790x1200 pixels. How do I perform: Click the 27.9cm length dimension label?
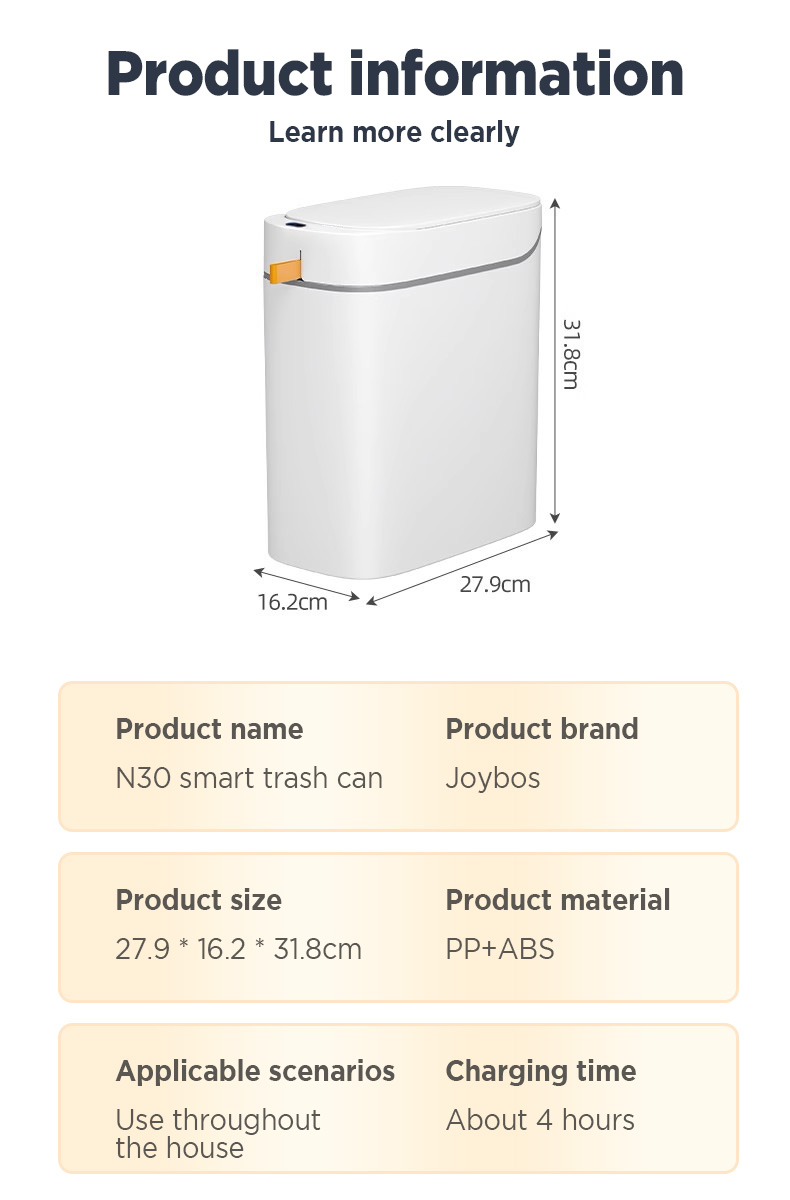click(x=495, y=584)
